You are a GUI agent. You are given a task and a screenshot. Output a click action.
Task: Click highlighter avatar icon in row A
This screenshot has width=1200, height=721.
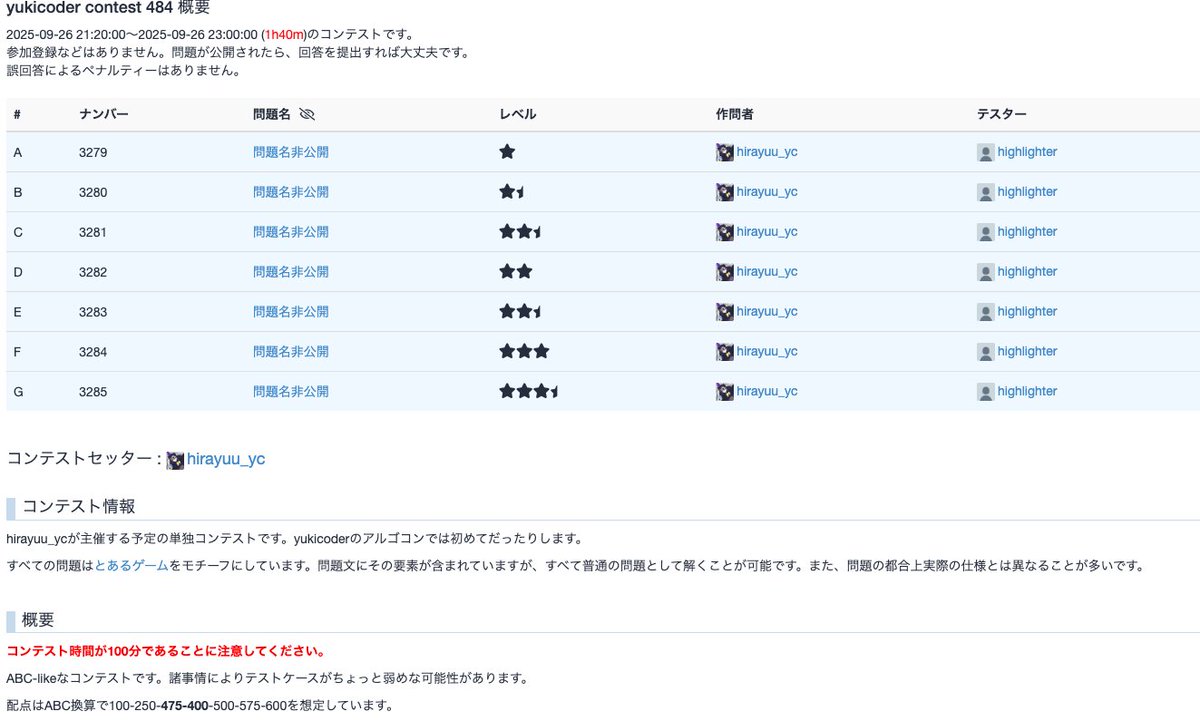pyautogui.click(x=986, y=152)
